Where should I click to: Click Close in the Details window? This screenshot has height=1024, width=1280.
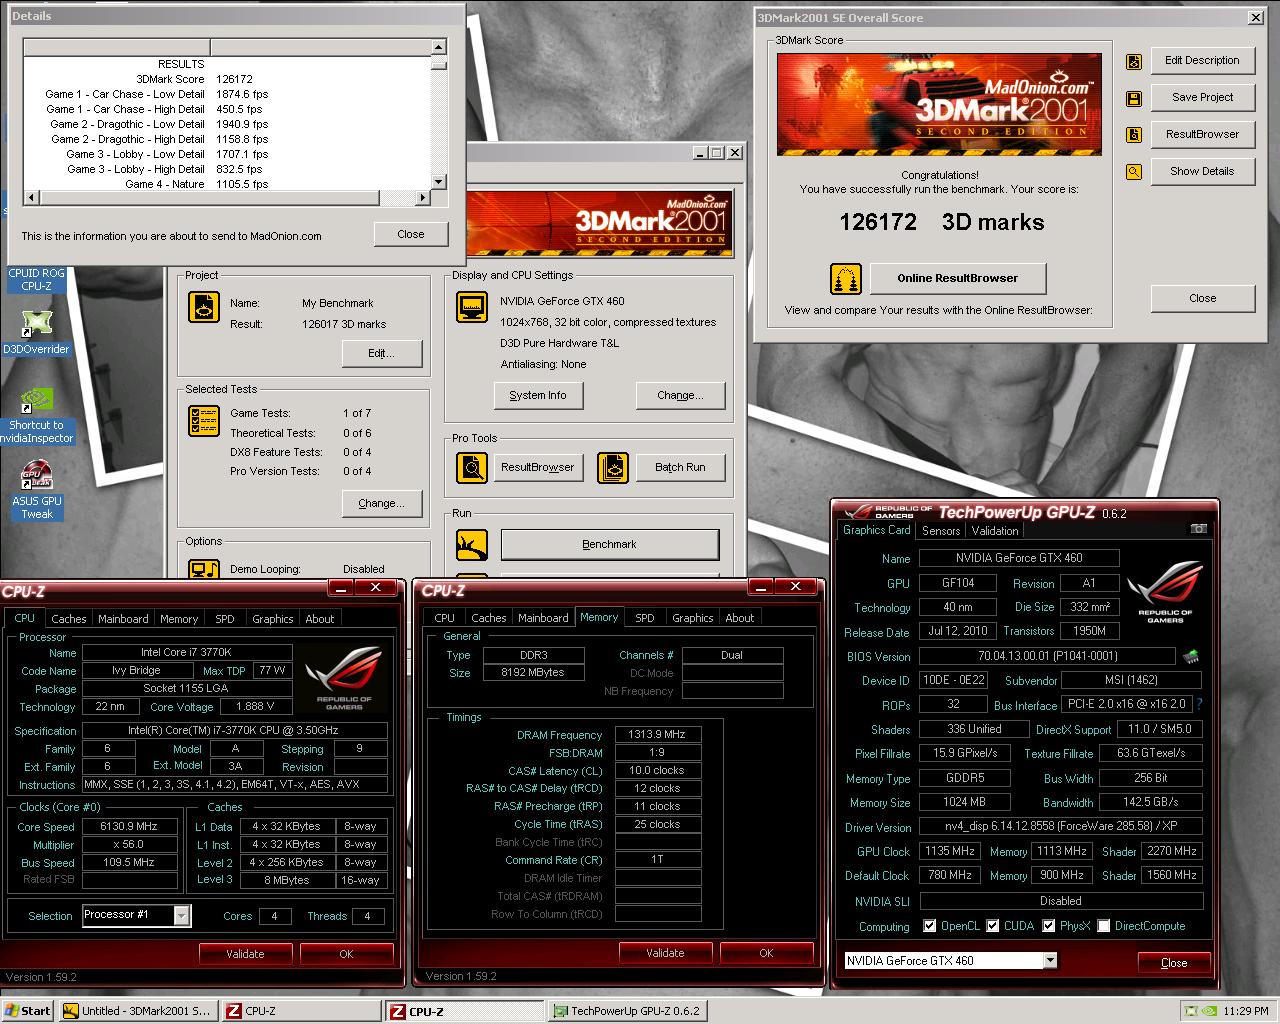(411, 234)
